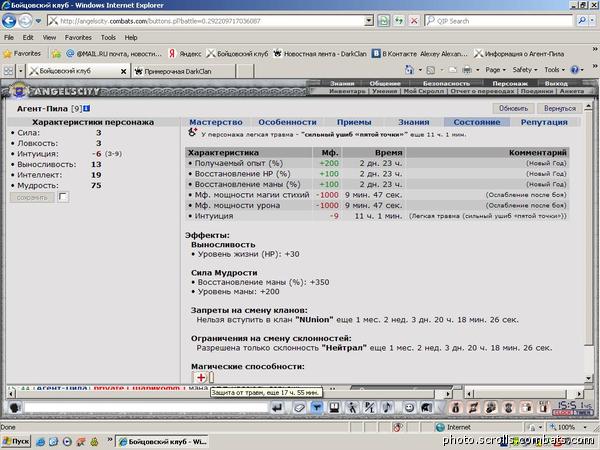Open the Tools dropdown in command bar

click(554, 70)
